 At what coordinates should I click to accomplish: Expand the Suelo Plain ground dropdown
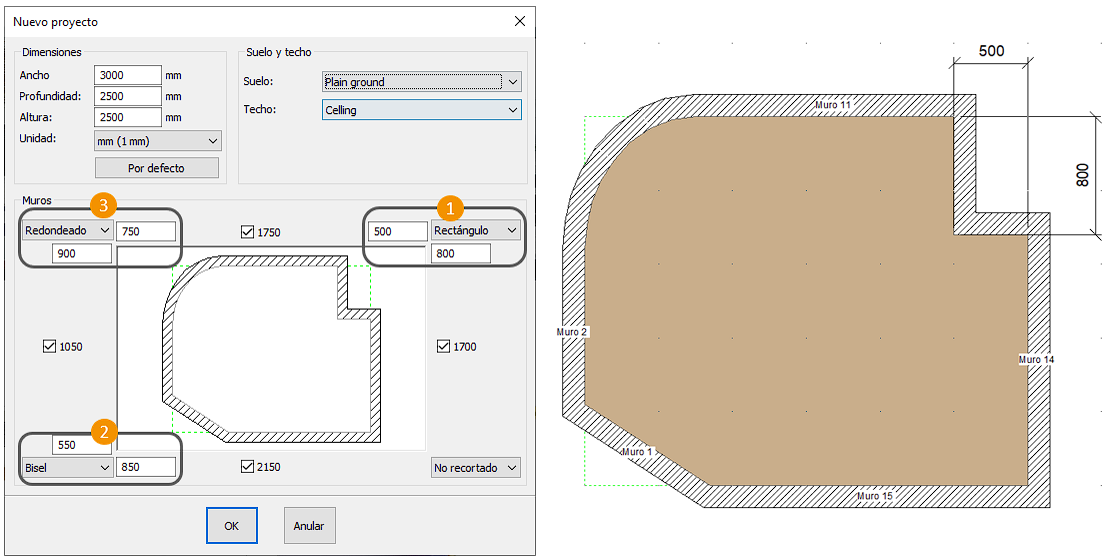tap(422, 82)
